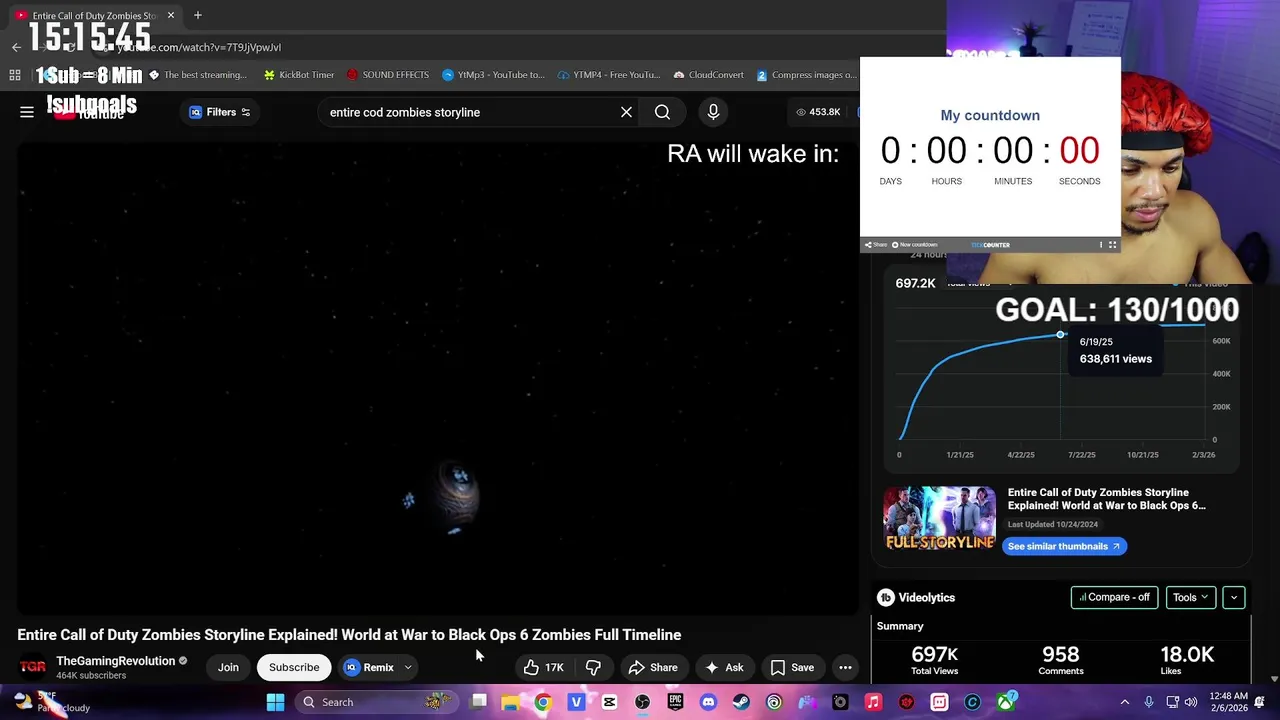Click the vidIQ Remix button
Image resolution: width=1280 pixels, height=720 pixels.
[x=369, y=667]
